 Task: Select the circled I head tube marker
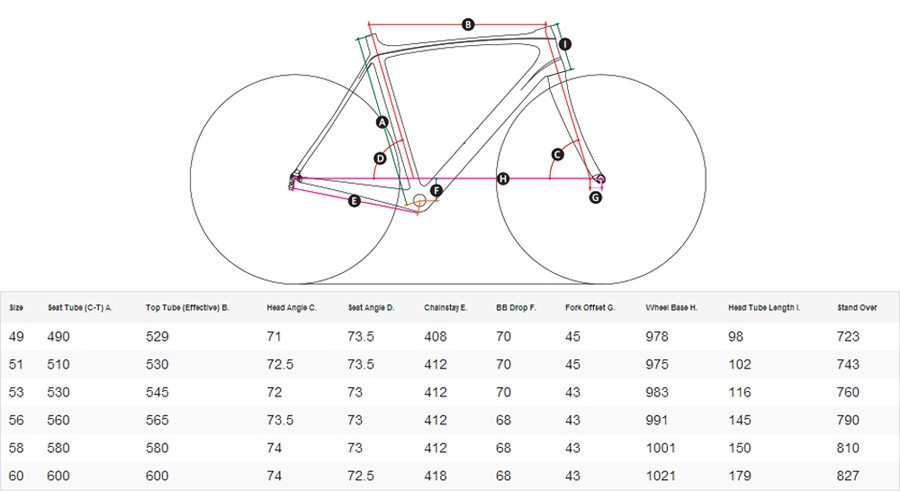(565, 44)
